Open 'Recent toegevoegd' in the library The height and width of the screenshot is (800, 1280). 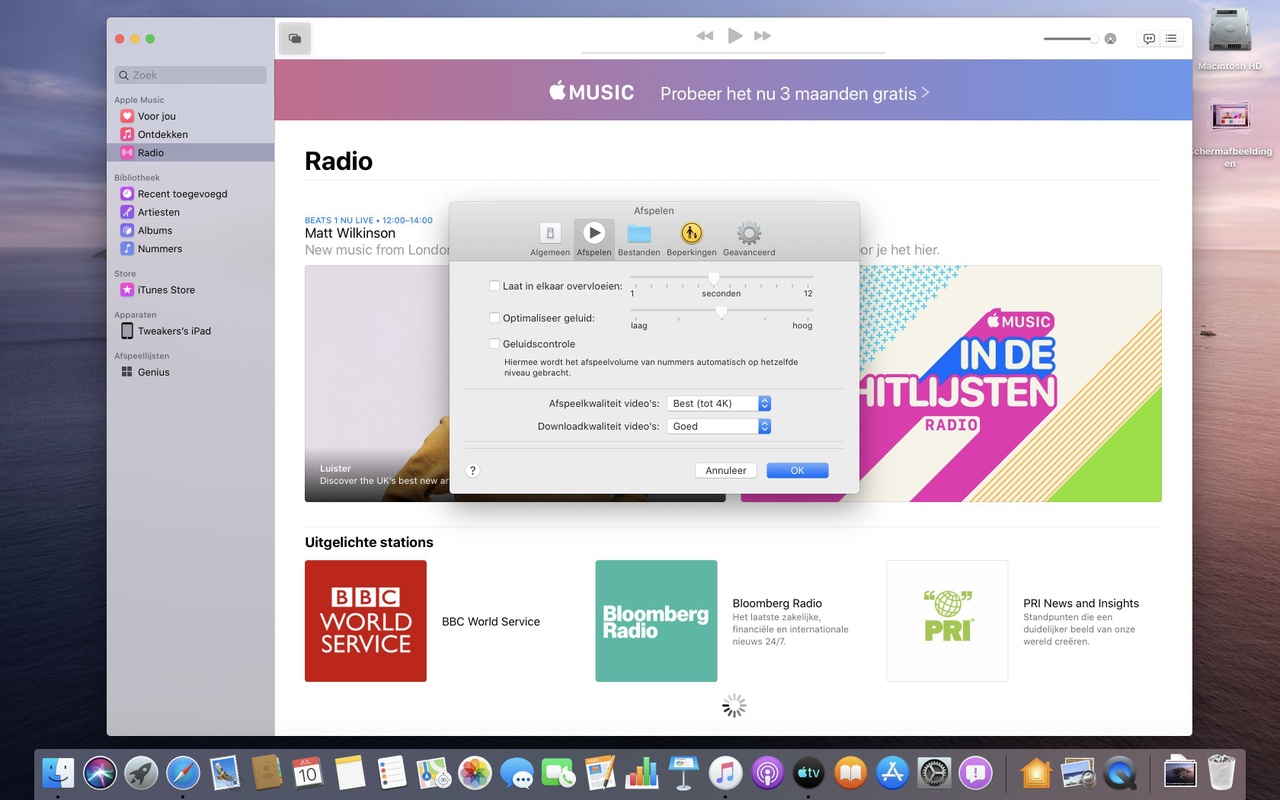coord(190,194)
